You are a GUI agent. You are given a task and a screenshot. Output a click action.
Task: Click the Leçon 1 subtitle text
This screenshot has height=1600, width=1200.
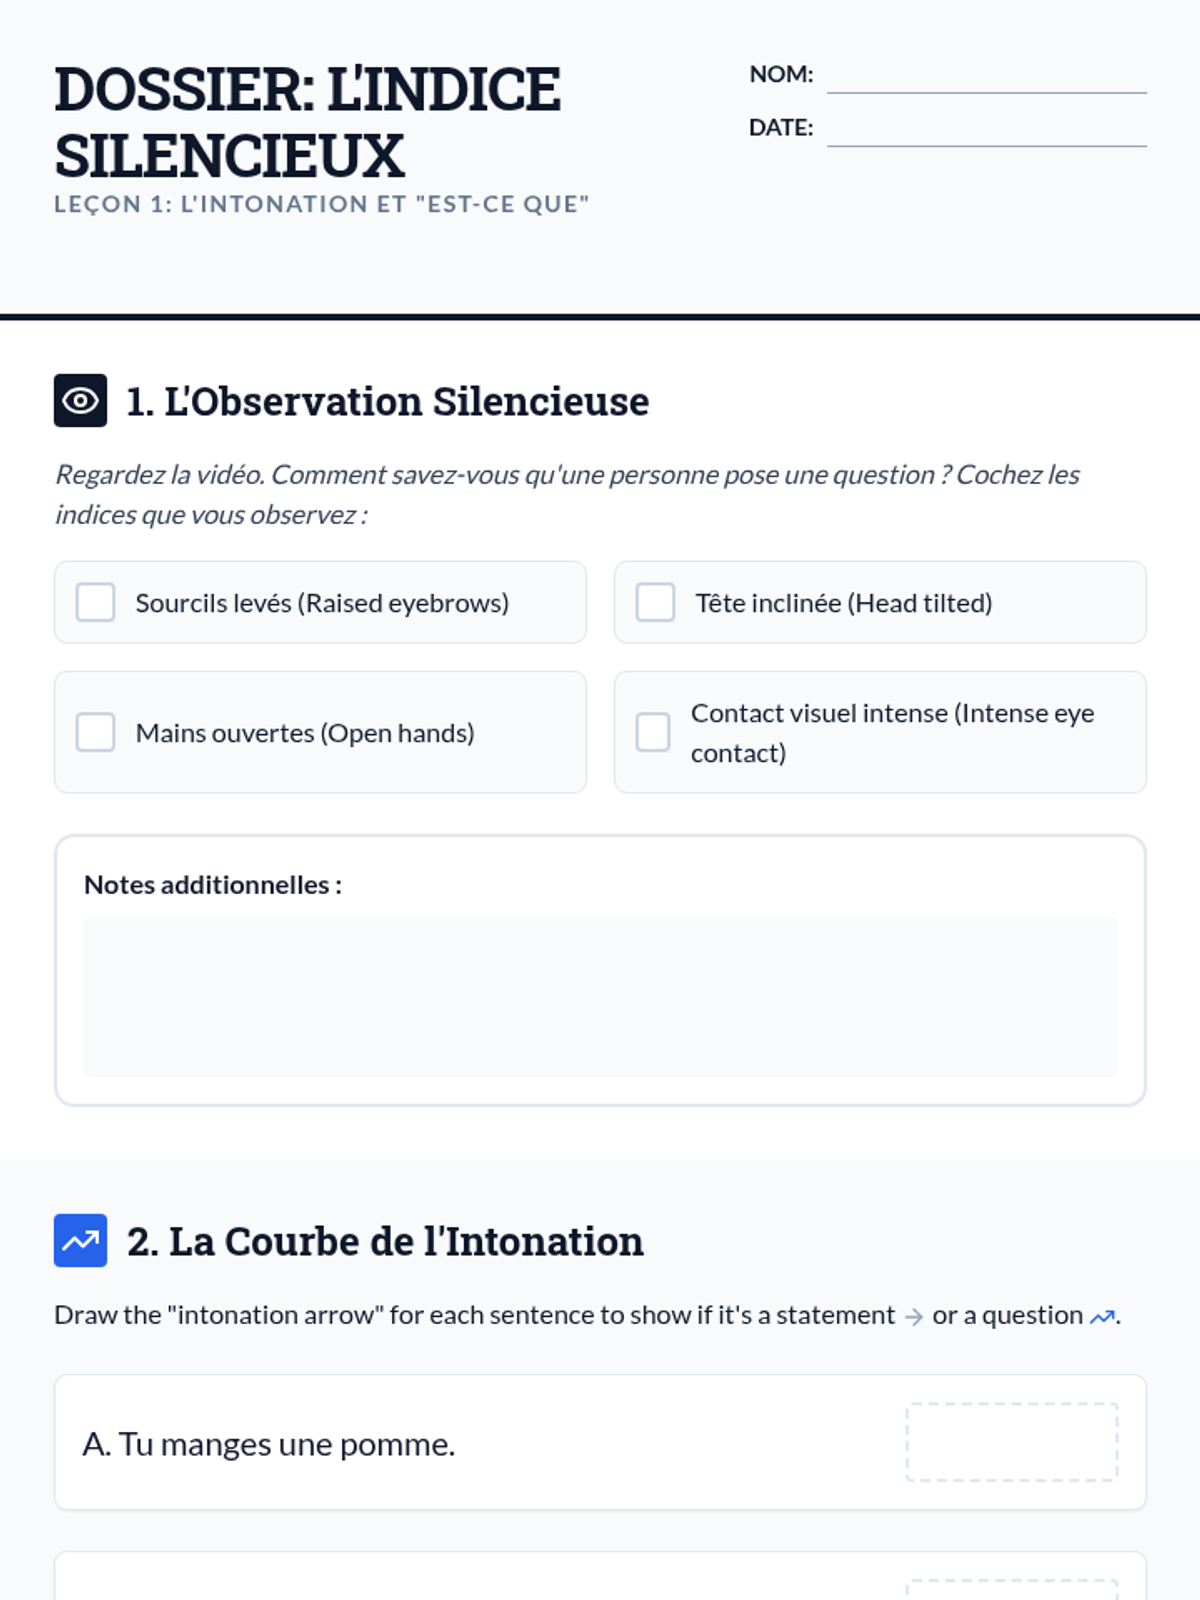[322, 204]
